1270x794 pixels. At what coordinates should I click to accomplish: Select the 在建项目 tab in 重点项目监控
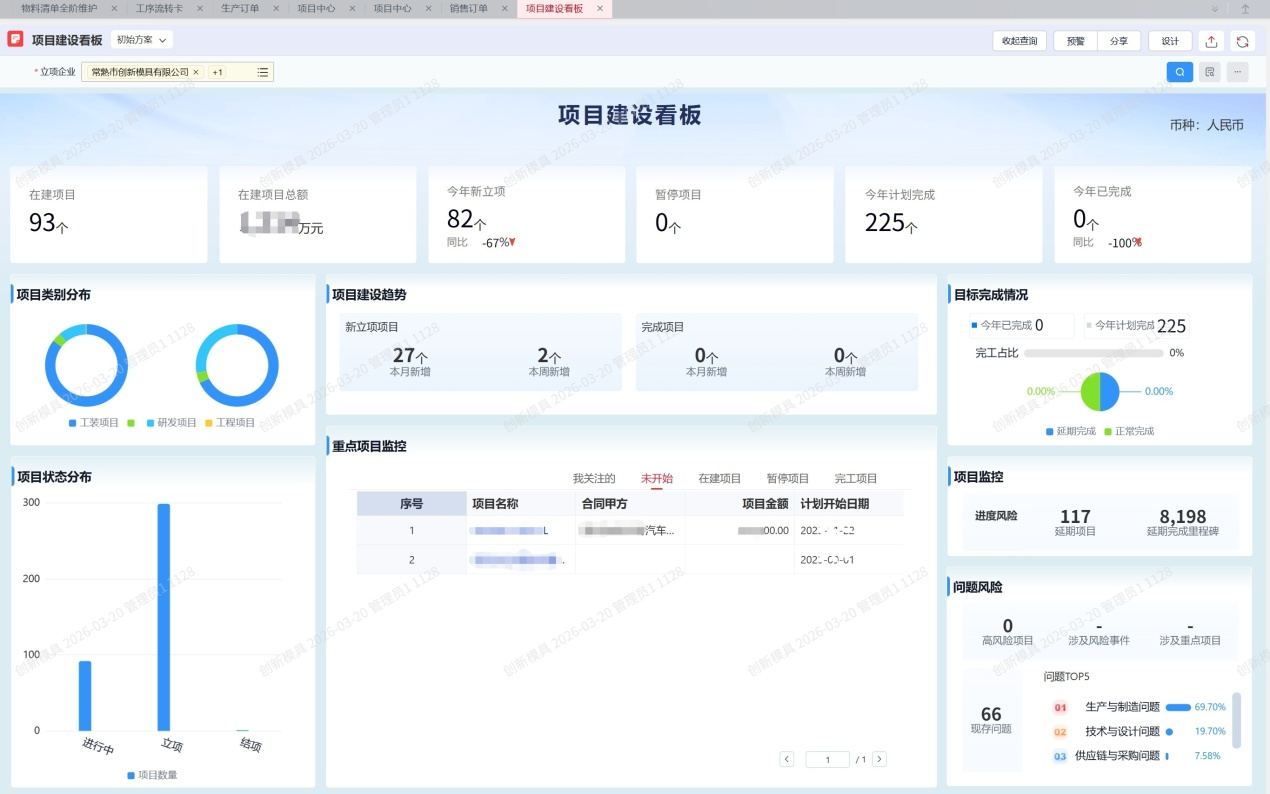coord(719,478)
